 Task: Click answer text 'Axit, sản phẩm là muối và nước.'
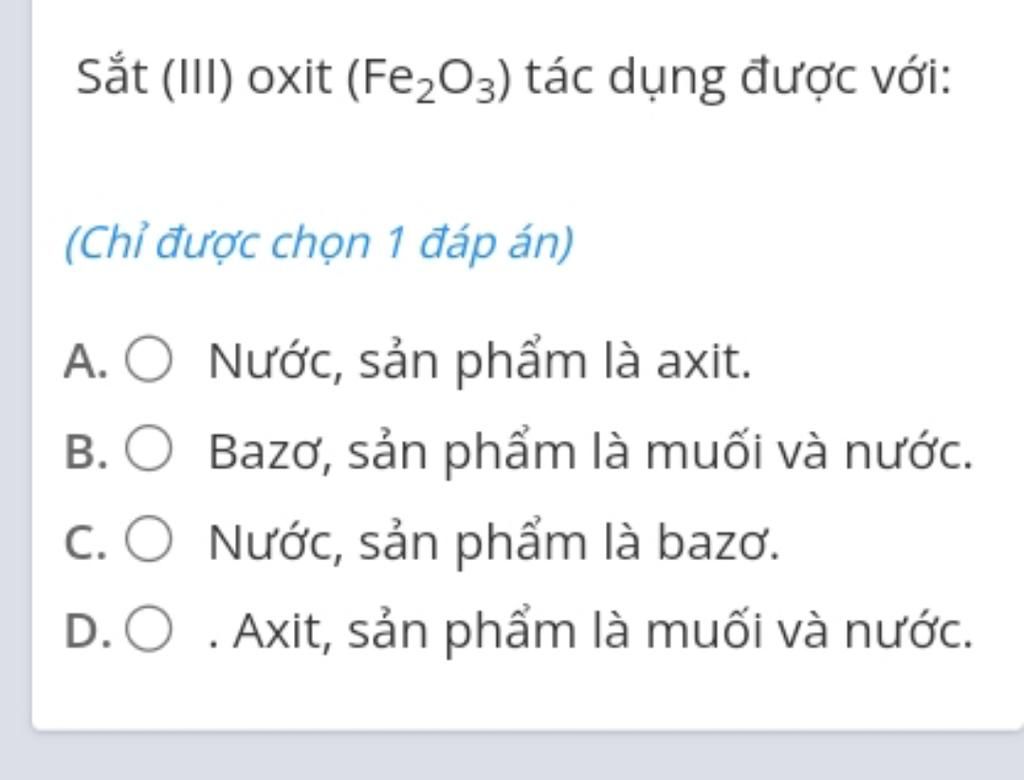603,632
